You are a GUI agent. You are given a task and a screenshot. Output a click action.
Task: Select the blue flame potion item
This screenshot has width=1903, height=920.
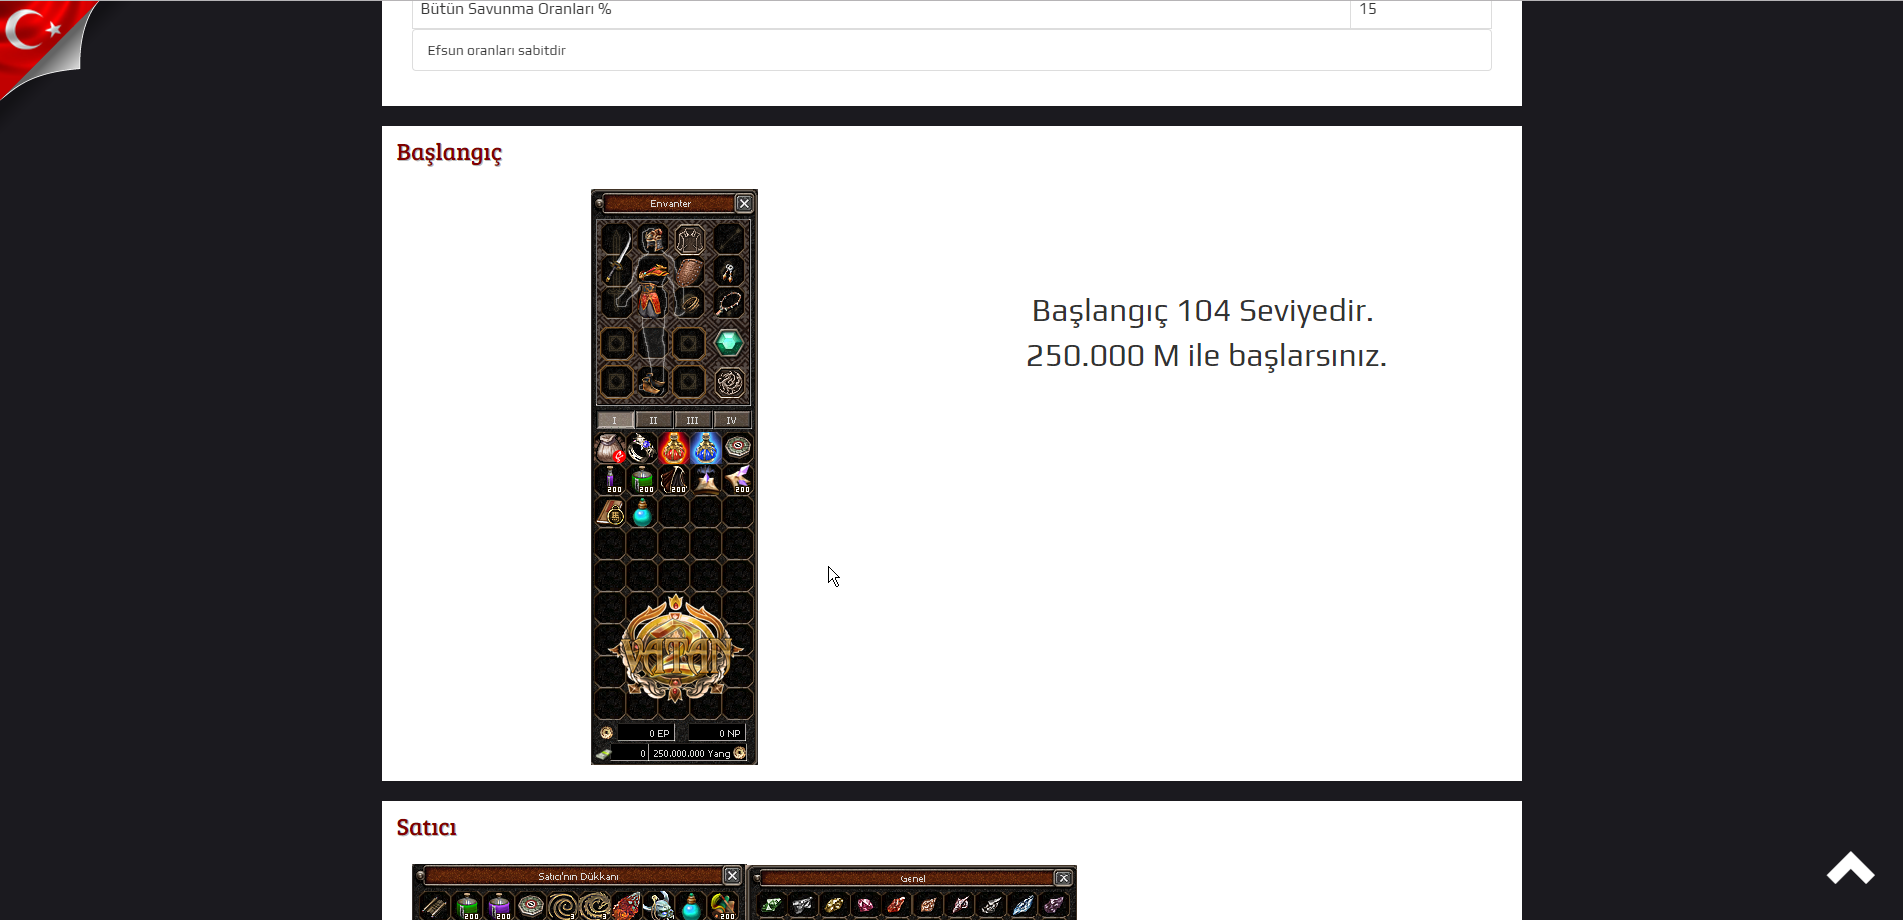click(x=706, y=448)
